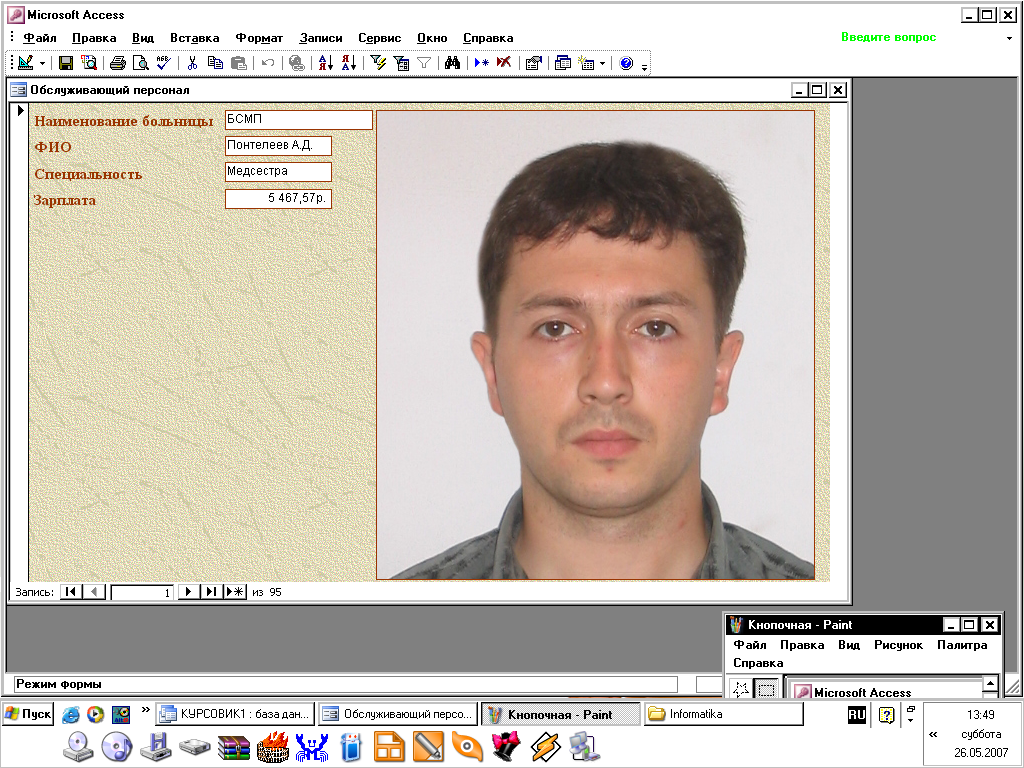Open the Database Window icon

(563, 63)
